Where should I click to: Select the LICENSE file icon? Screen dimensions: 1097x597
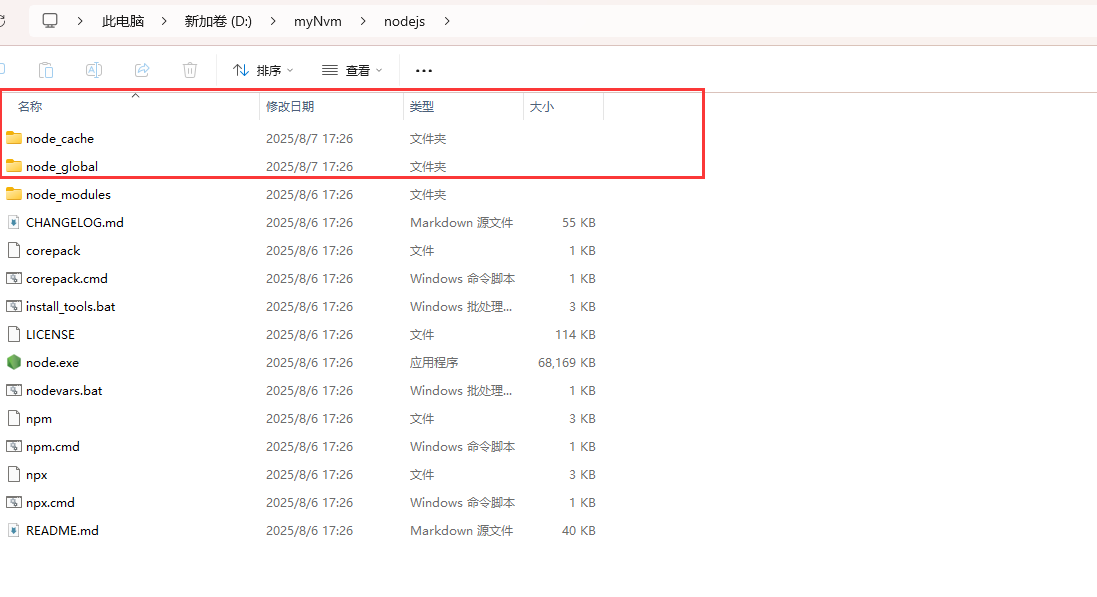[x=14, y=334]
